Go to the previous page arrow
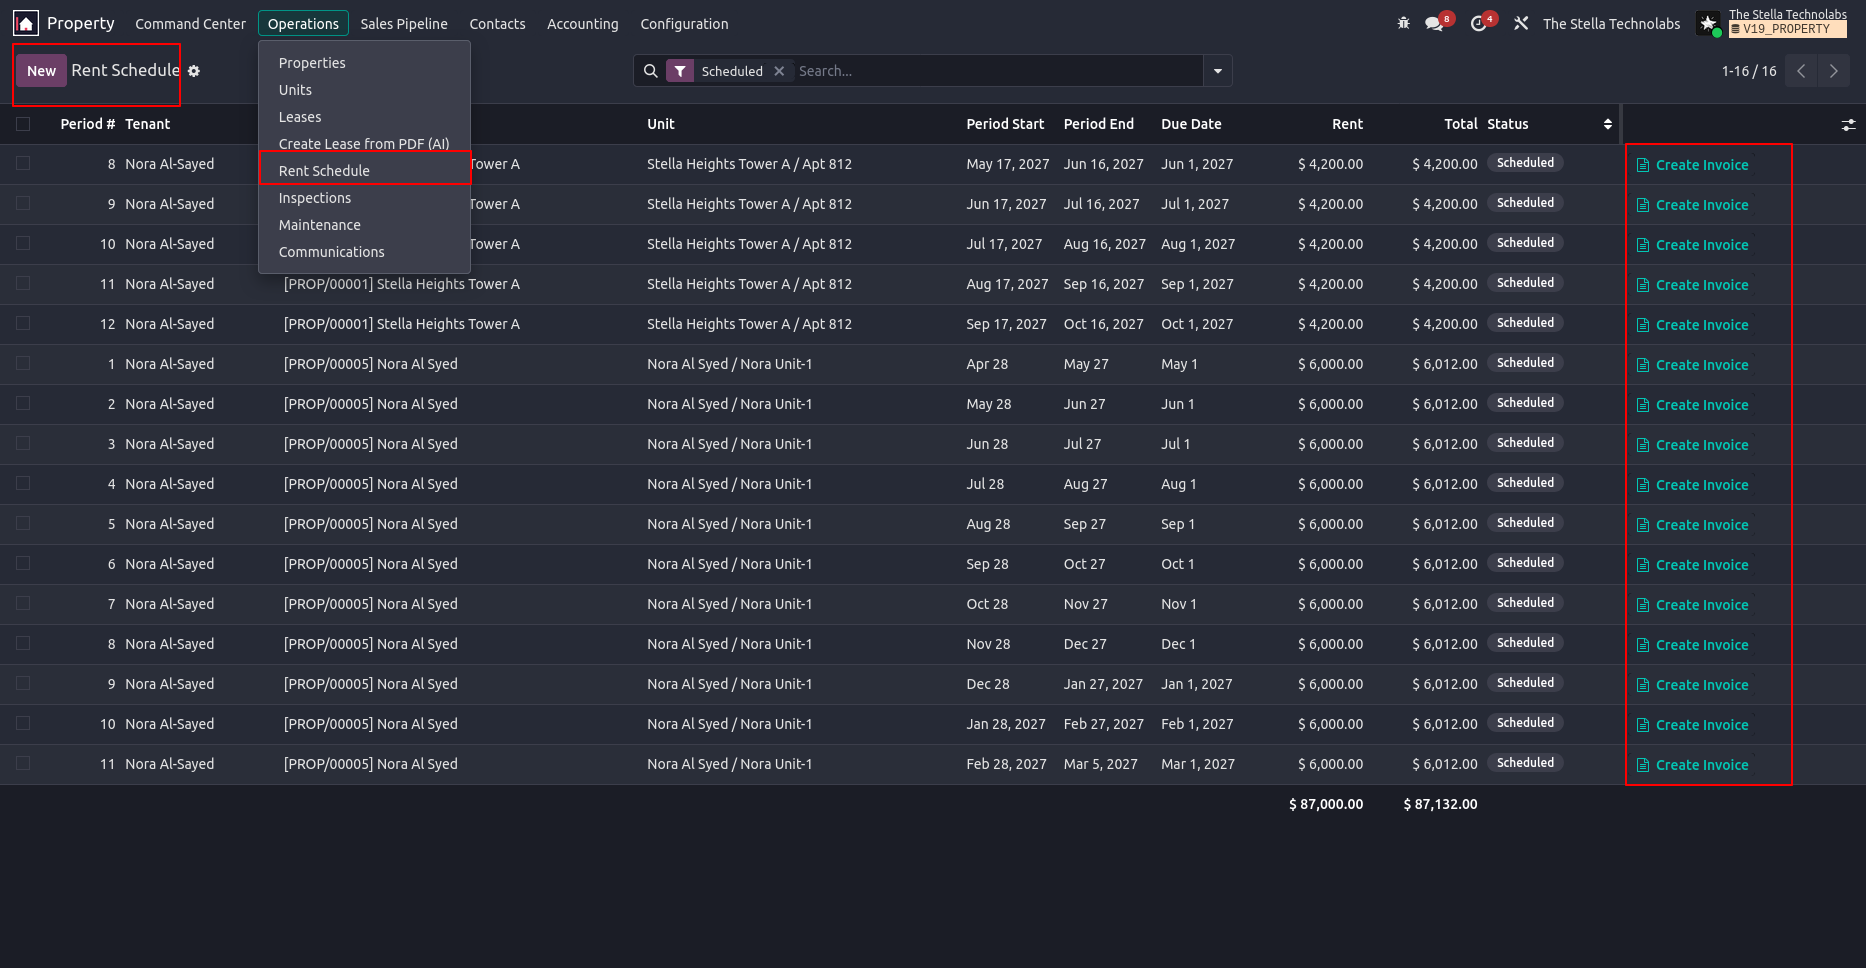The height and width of the screenshot is (968, 1866). click(x=1801, y=71)
